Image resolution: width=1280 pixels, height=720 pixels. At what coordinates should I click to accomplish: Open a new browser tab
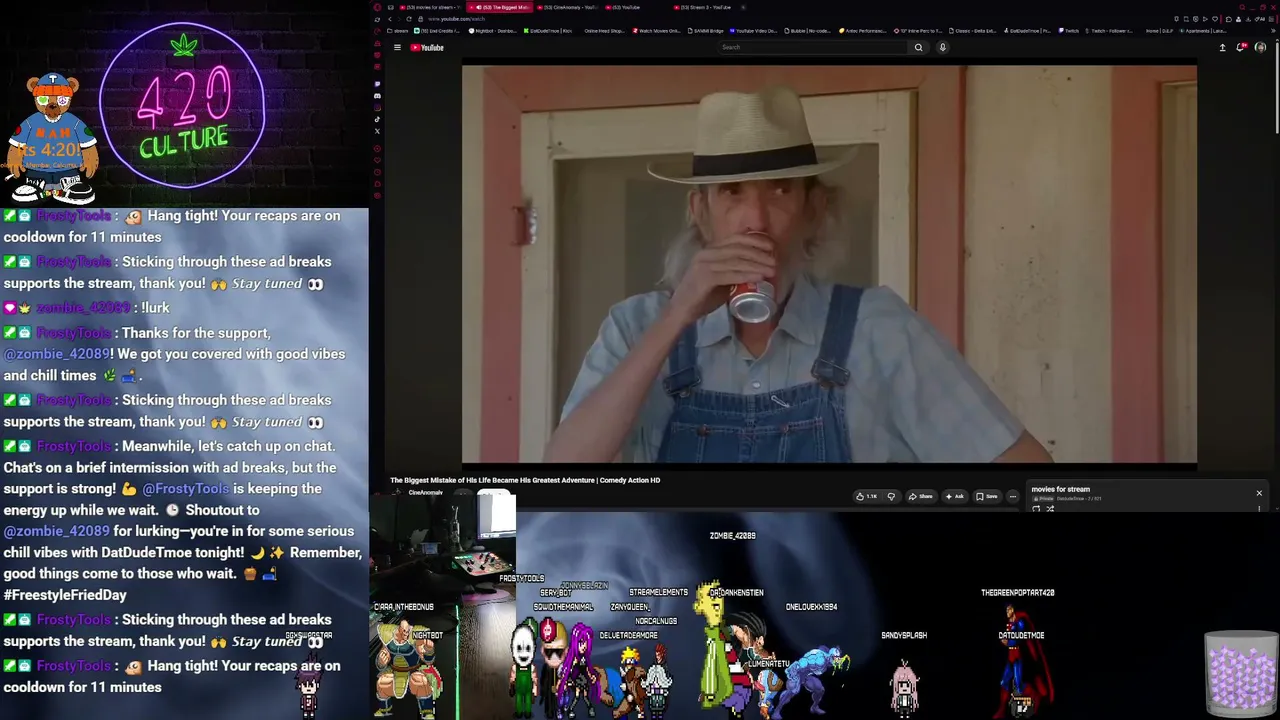[x=744, y=7]
